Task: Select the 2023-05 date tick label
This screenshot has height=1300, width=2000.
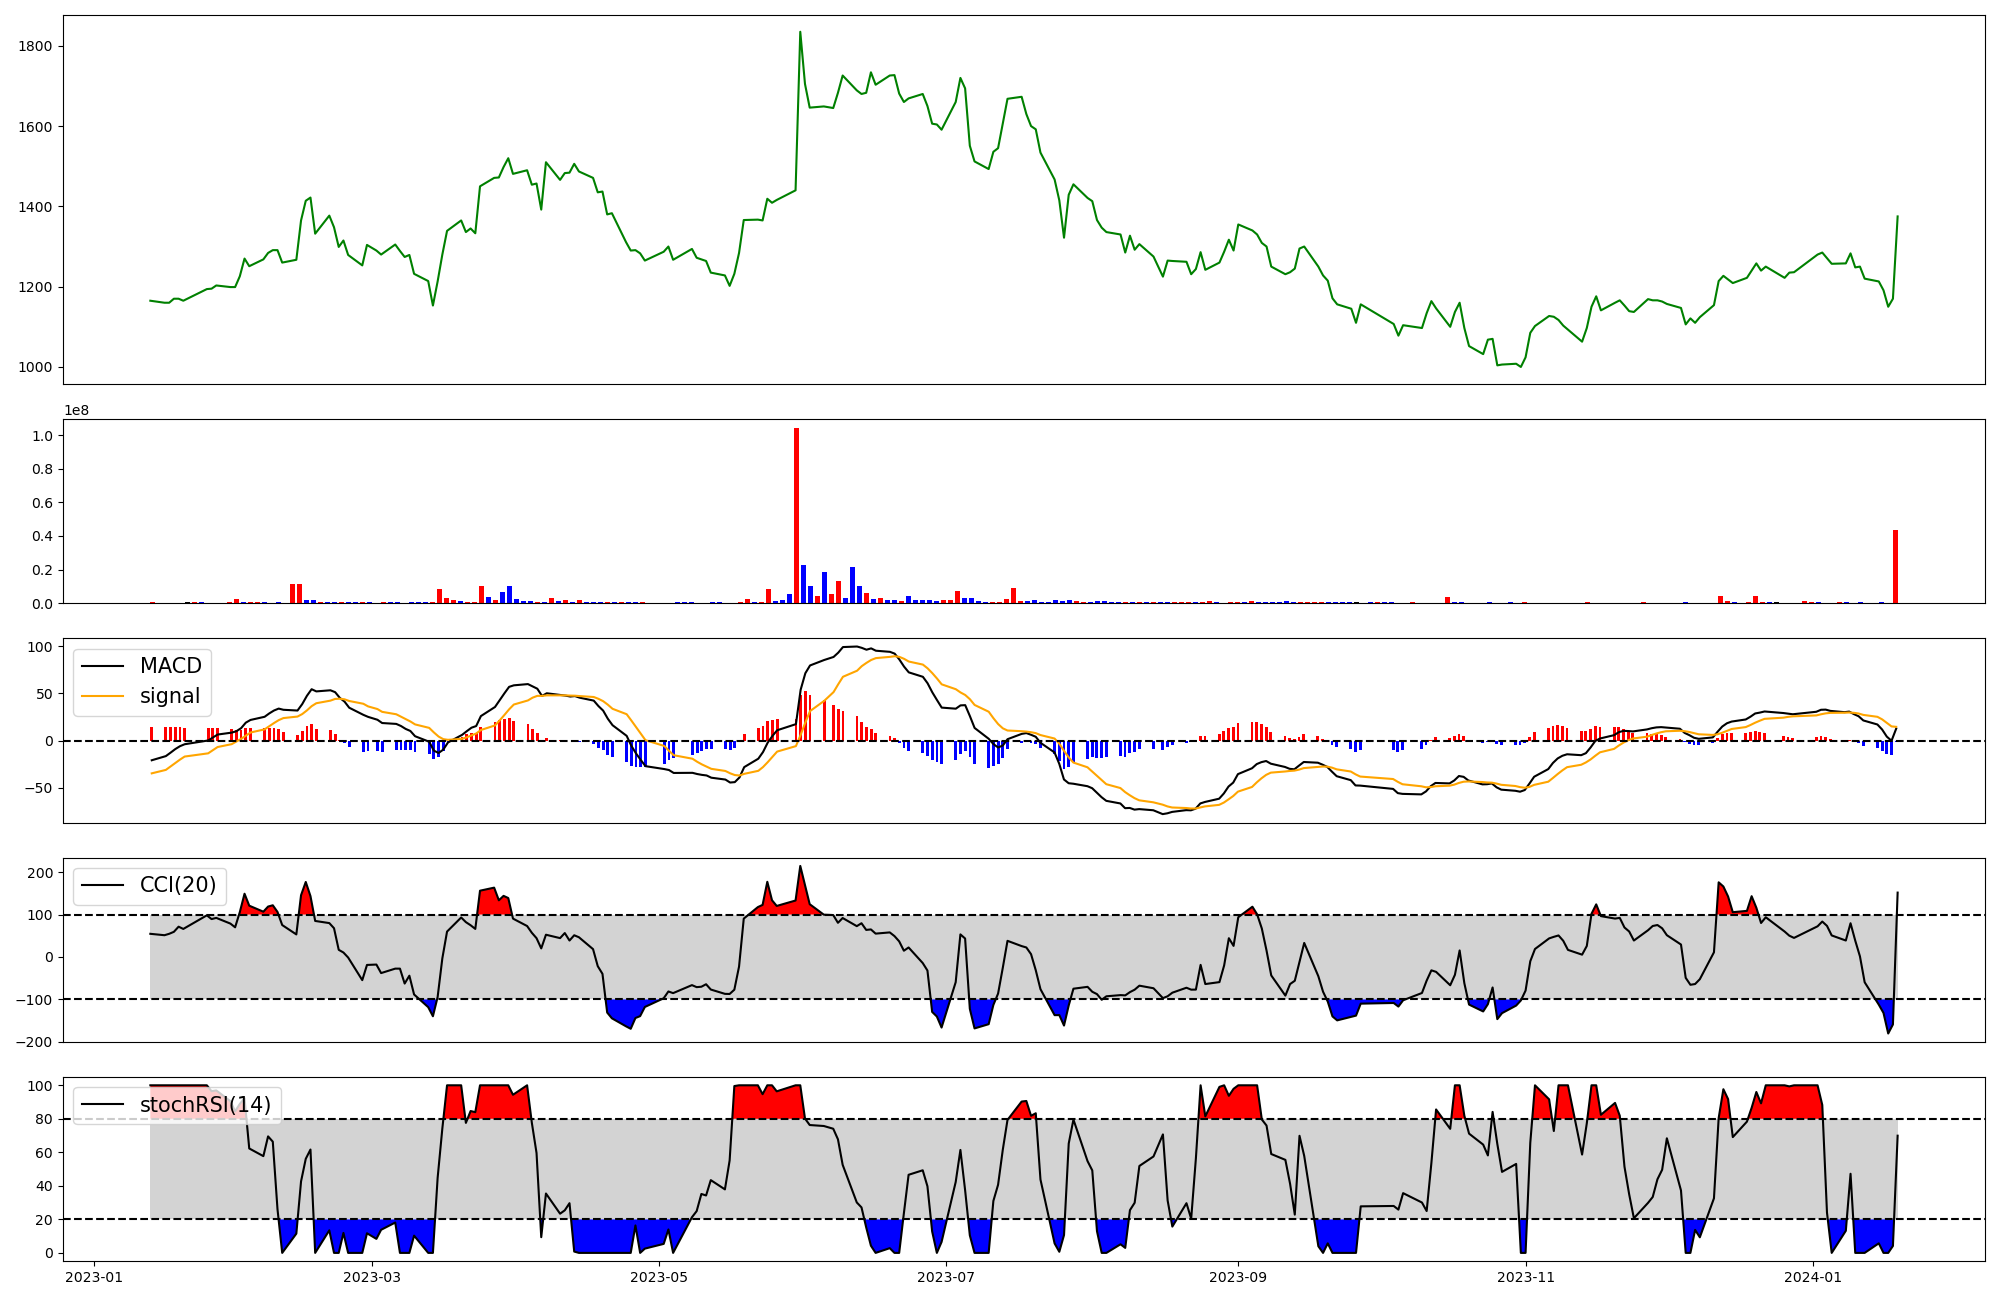Action: [x=659, y=1277]
